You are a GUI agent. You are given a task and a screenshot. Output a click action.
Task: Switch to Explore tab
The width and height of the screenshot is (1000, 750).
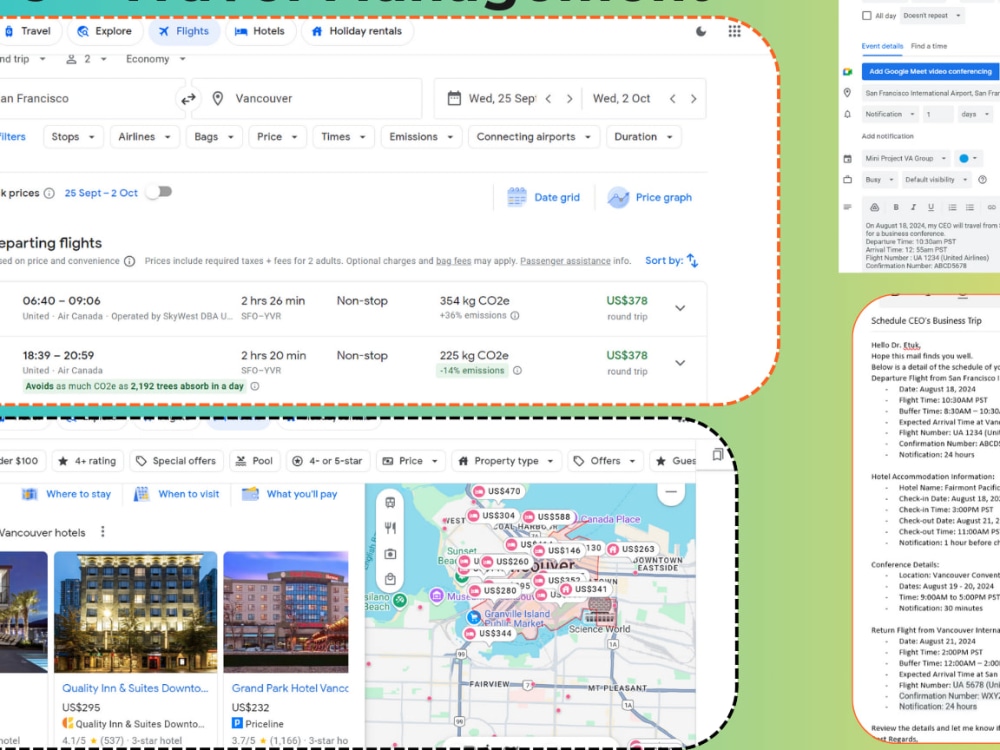click(105, 31)
